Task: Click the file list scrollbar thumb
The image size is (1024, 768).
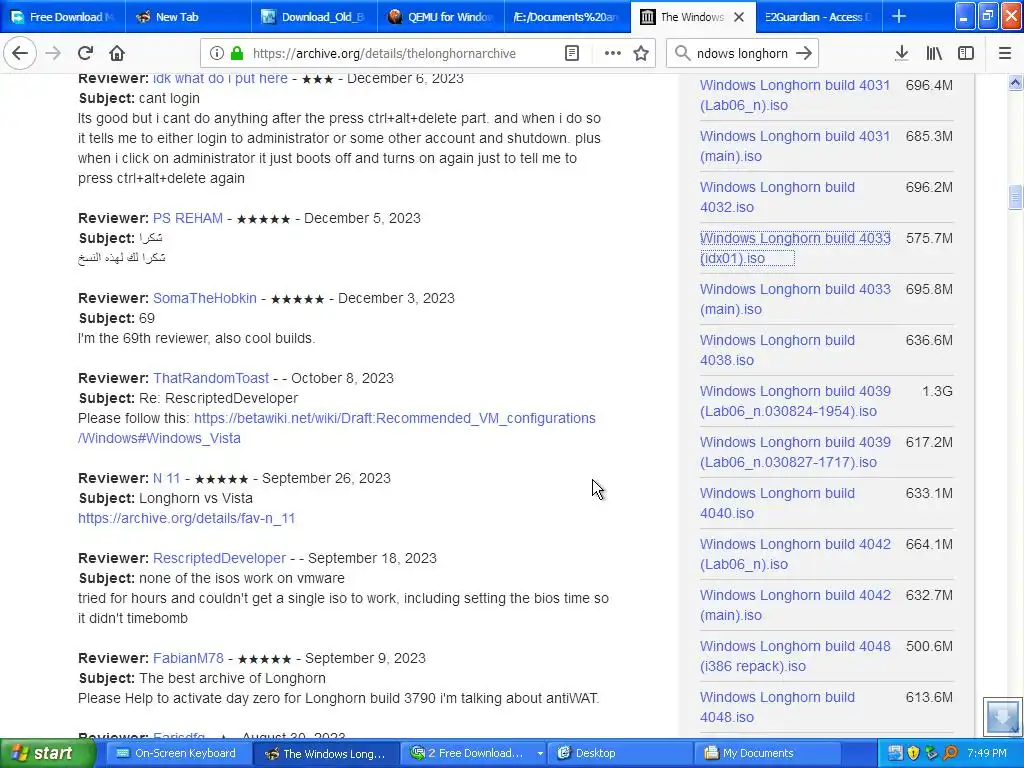Action: pyautogui.click(x=1015, y=197)
